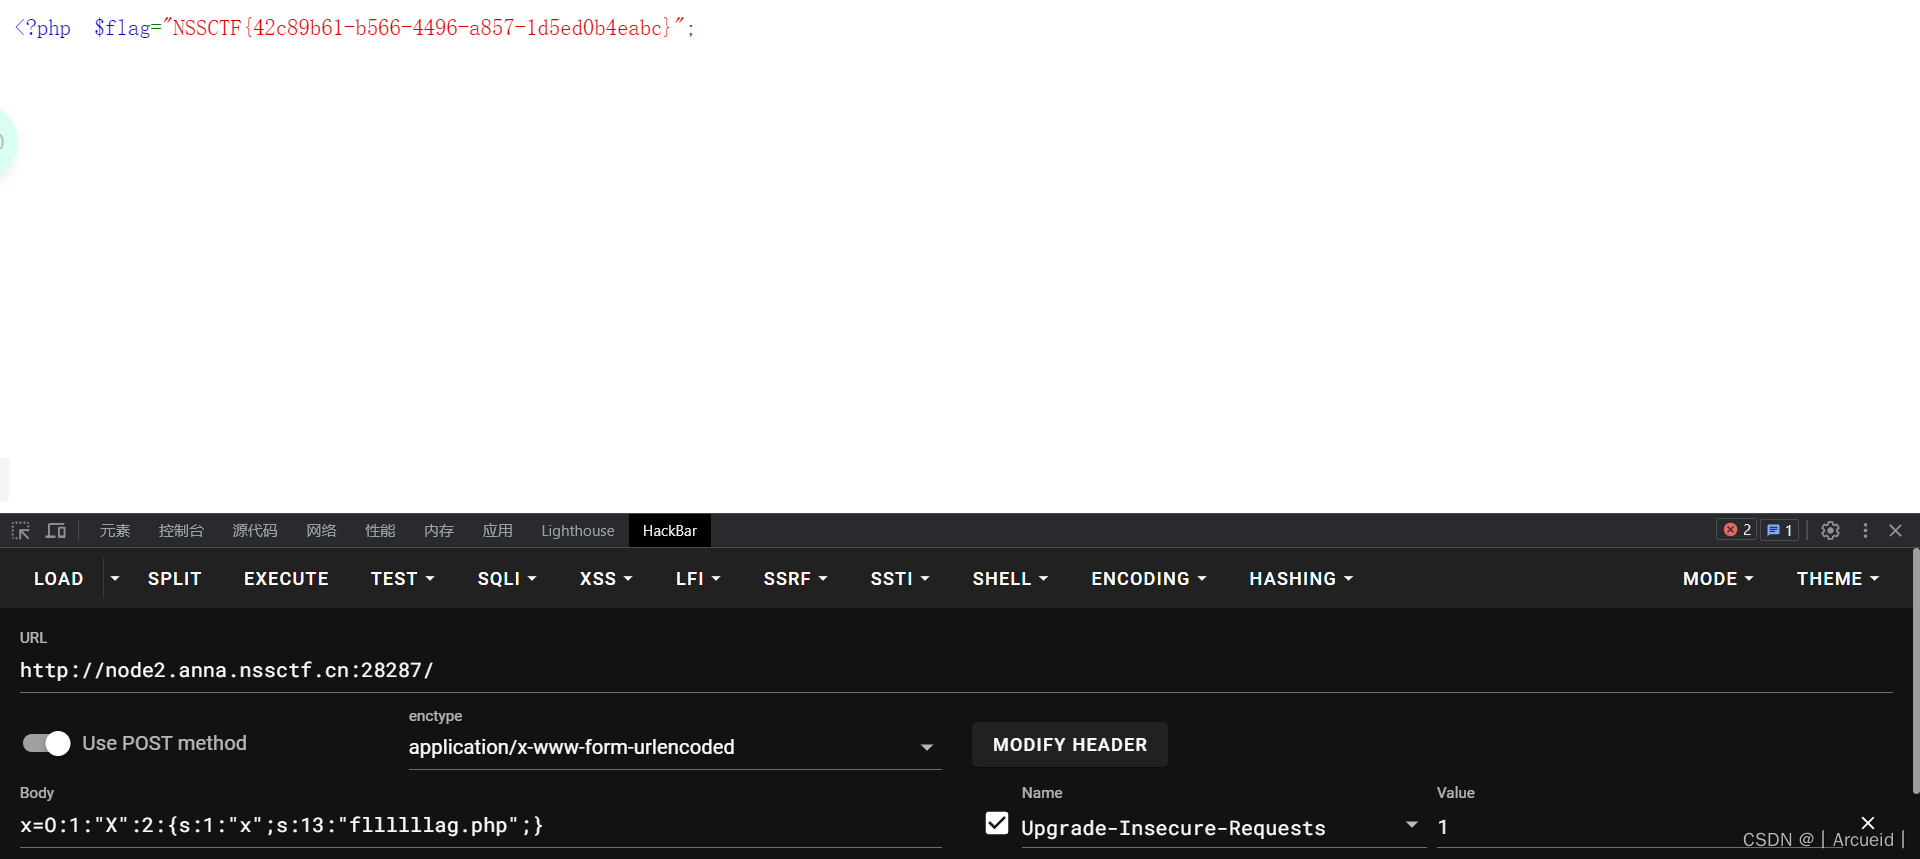Open the TEST dropdown menu

402,578
